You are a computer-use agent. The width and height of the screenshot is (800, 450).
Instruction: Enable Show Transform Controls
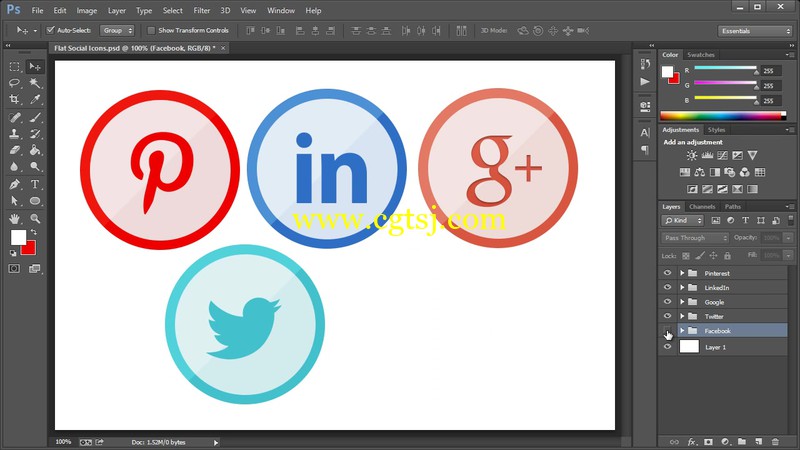pyautogui.click(x=151, y=31)
